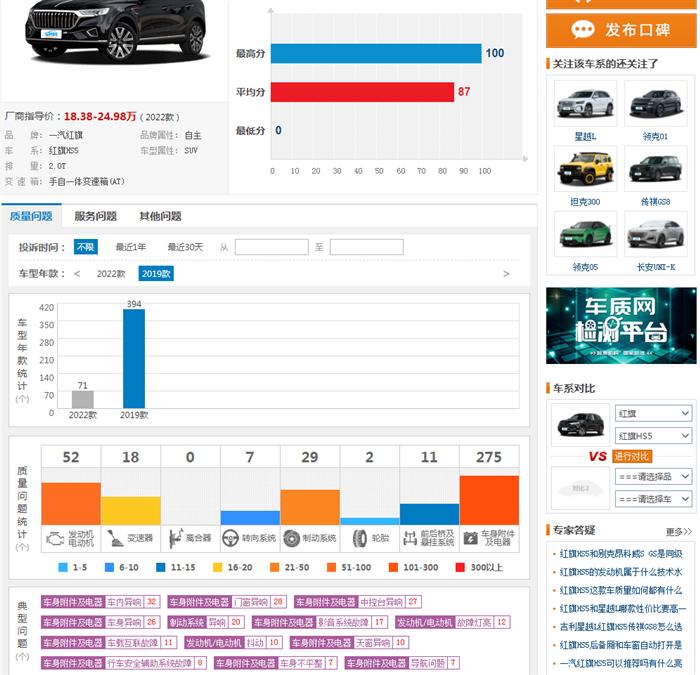
Task: Select the 2022款 model year filter
Action: click(111, 274)
